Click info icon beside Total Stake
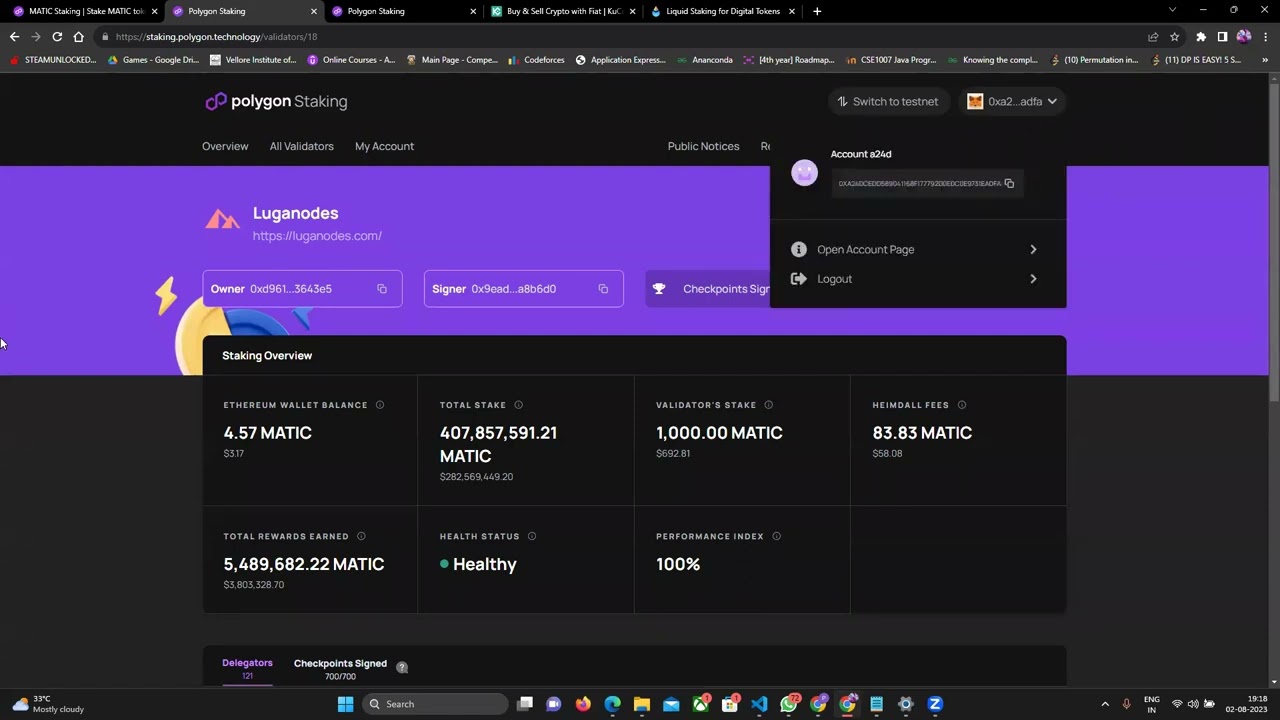 click(x=518, y=405)
